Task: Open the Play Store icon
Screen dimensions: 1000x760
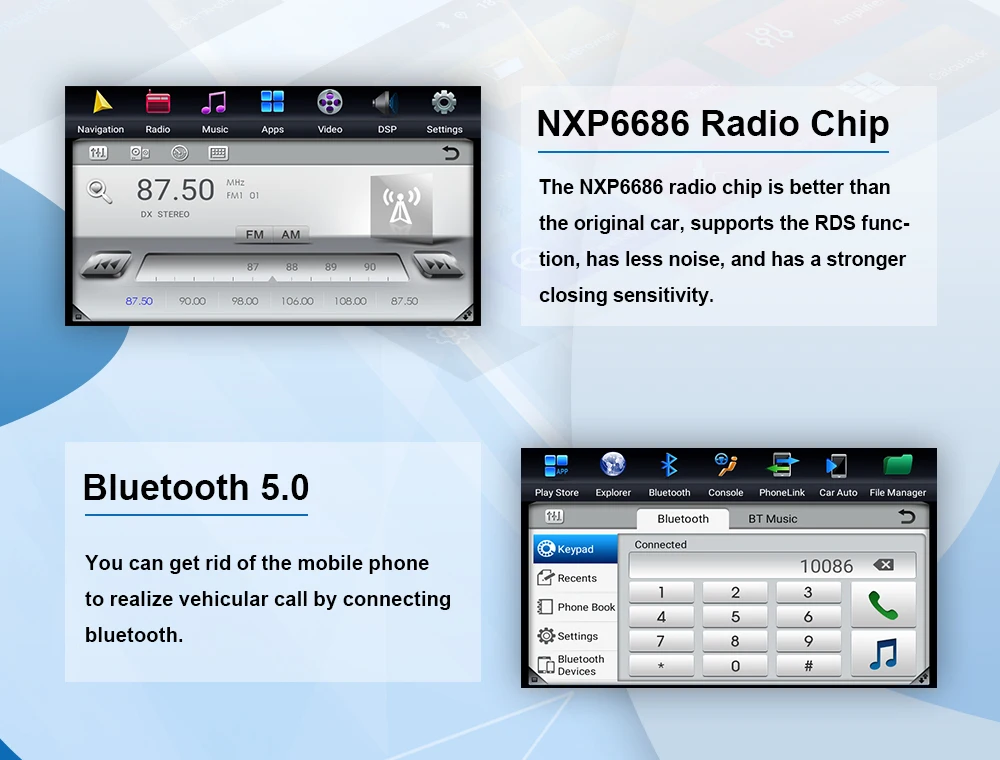Action: click(x=557, y=475)
